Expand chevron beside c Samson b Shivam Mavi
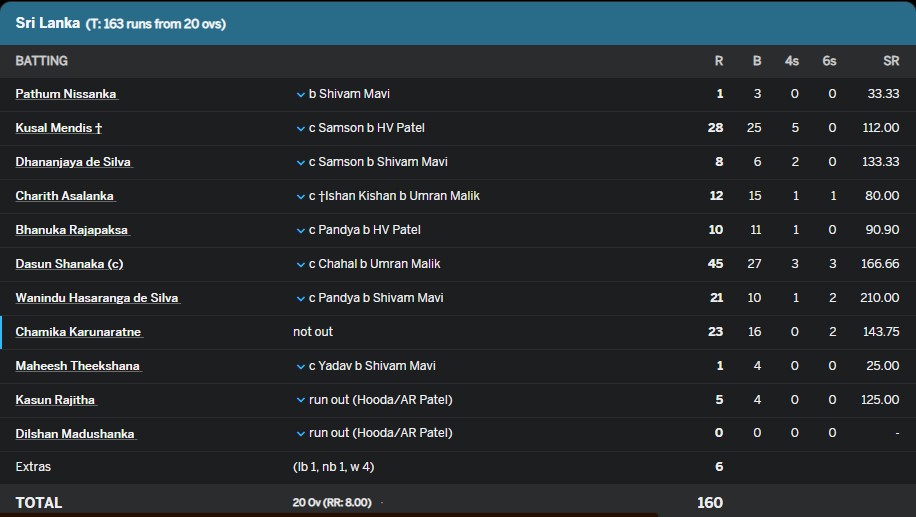This screenshot has height=517, width=916. tap(300, 162)
